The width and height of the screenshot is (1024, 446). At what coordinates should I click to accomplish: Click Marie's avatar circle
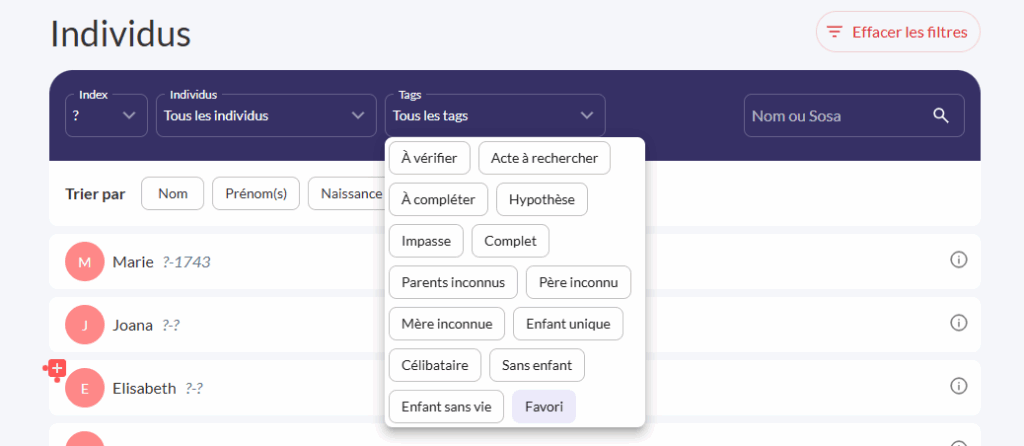[85, 262]
